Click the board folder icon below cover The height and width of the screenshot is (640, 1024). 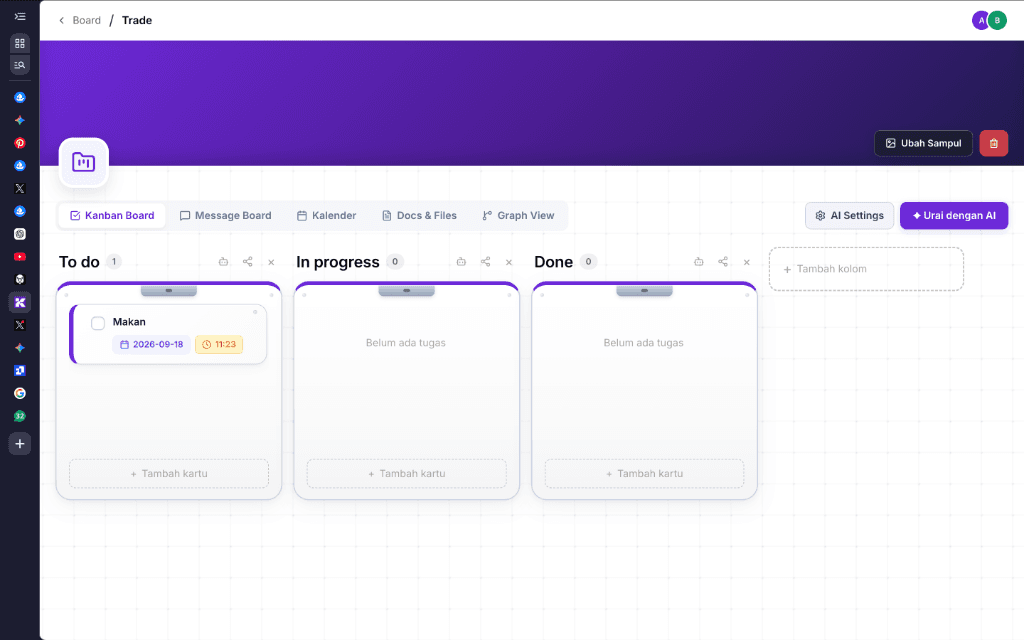(x=84, y=162)
